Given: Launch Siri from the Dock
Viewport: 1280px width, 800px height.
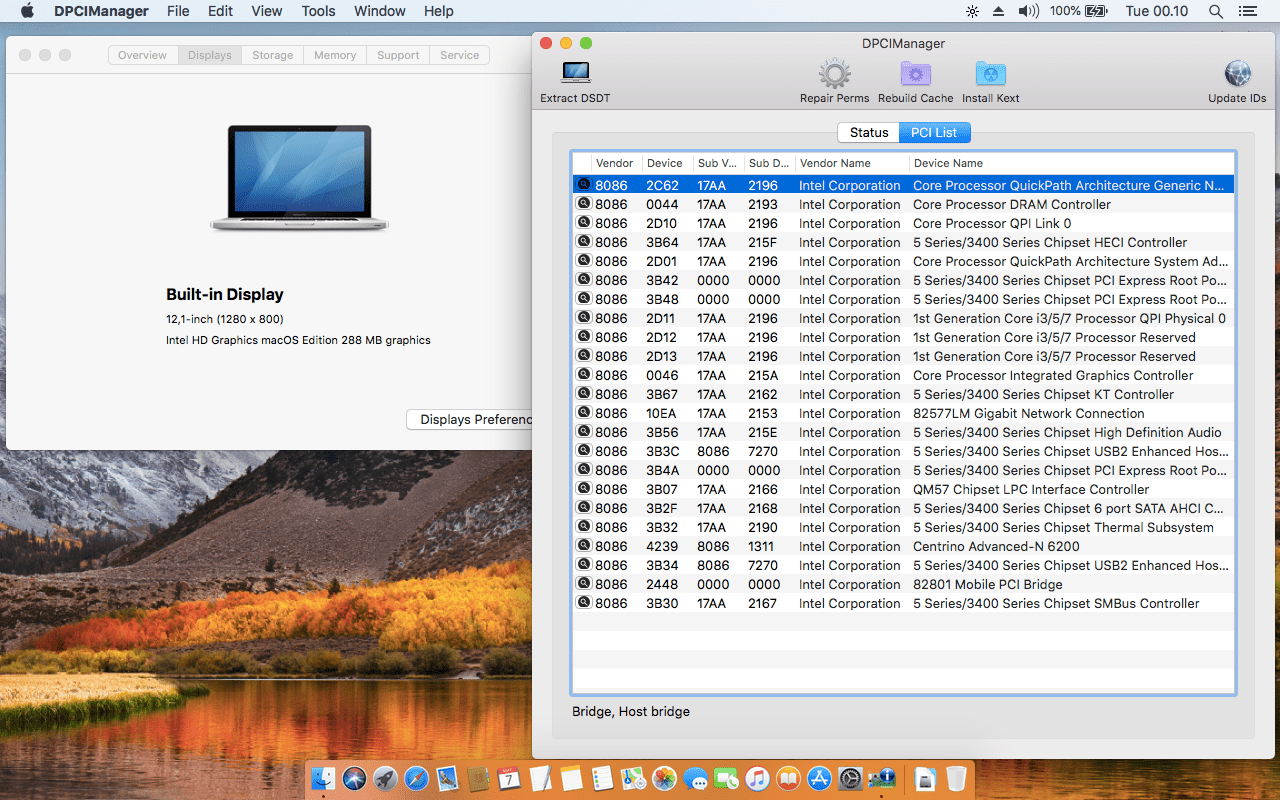Looking at the screenshot, I should (354, 779).
